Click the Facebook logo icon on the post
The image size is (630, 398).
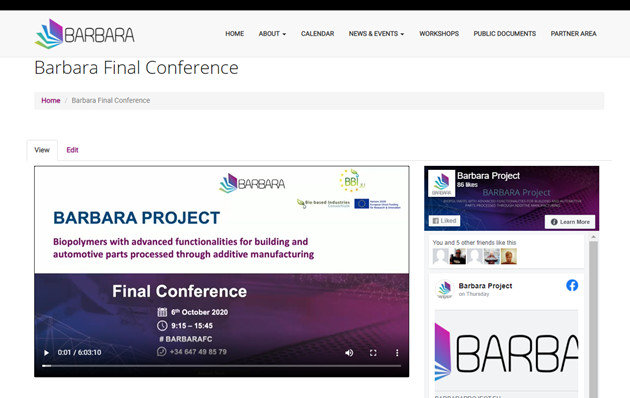click(x=572, y=285)
